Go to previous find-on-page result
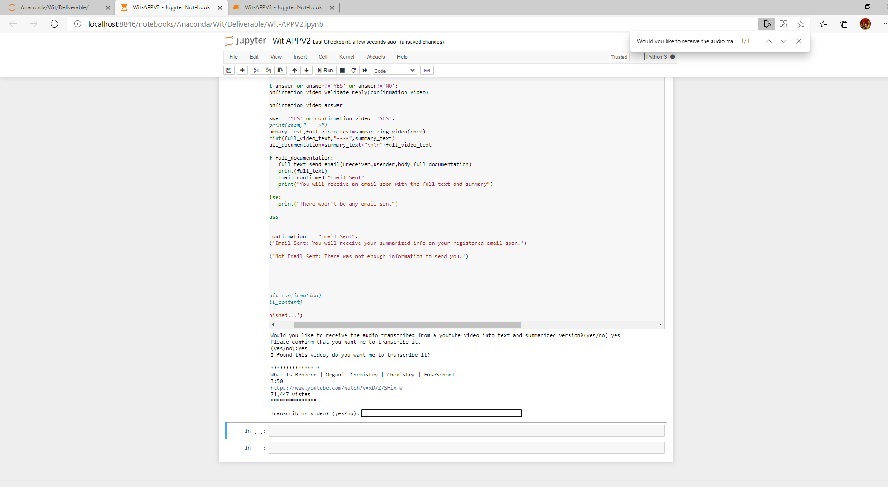 point(769,41)
